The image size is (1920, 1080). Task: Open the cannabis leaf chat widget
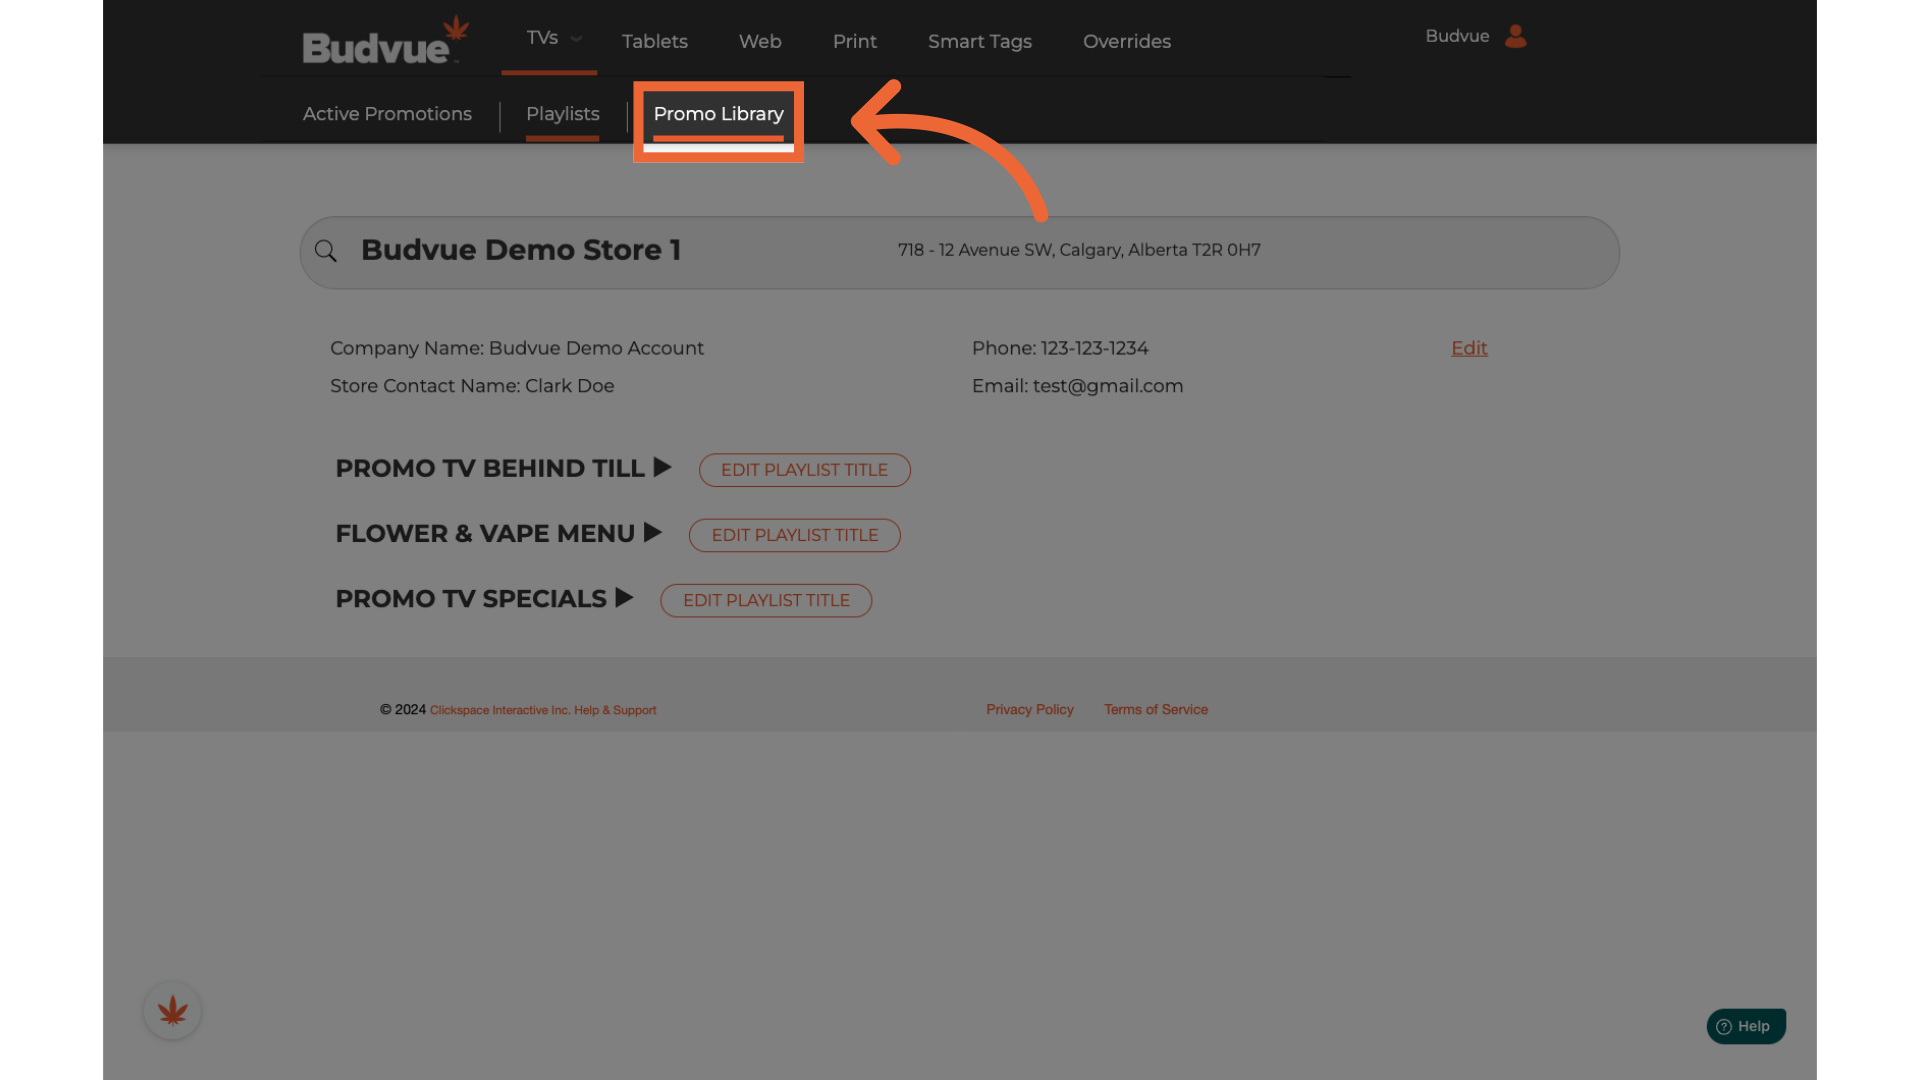(x=172, y=1011)
